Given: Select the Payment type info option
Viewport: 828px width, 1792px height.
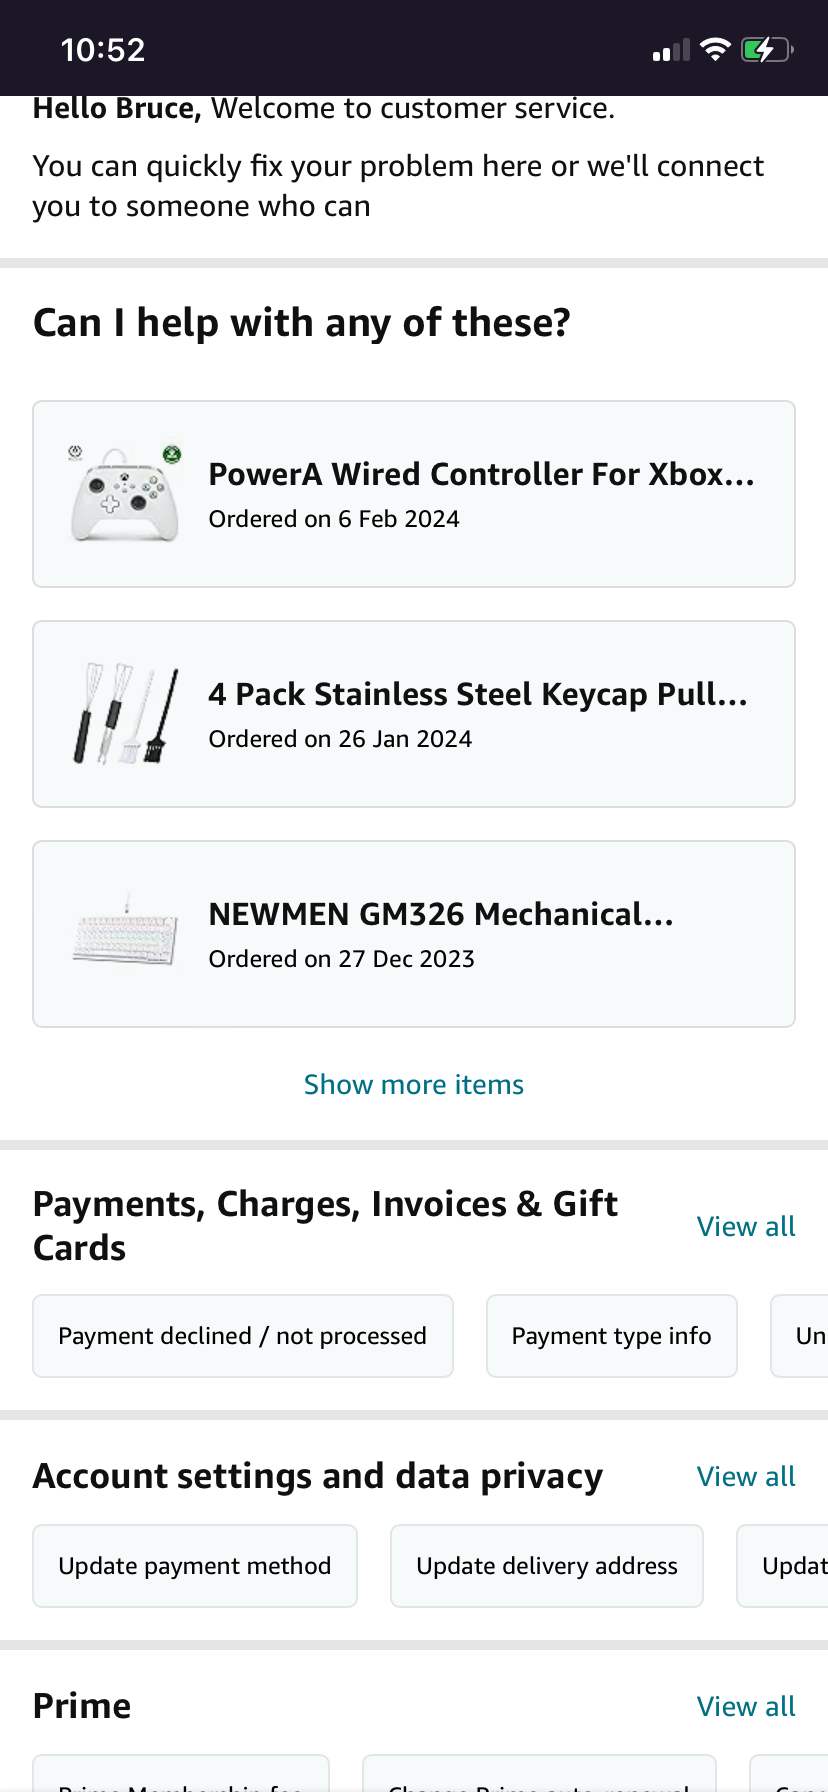Looking at the screenshot, I should [x=612, y=1336].
